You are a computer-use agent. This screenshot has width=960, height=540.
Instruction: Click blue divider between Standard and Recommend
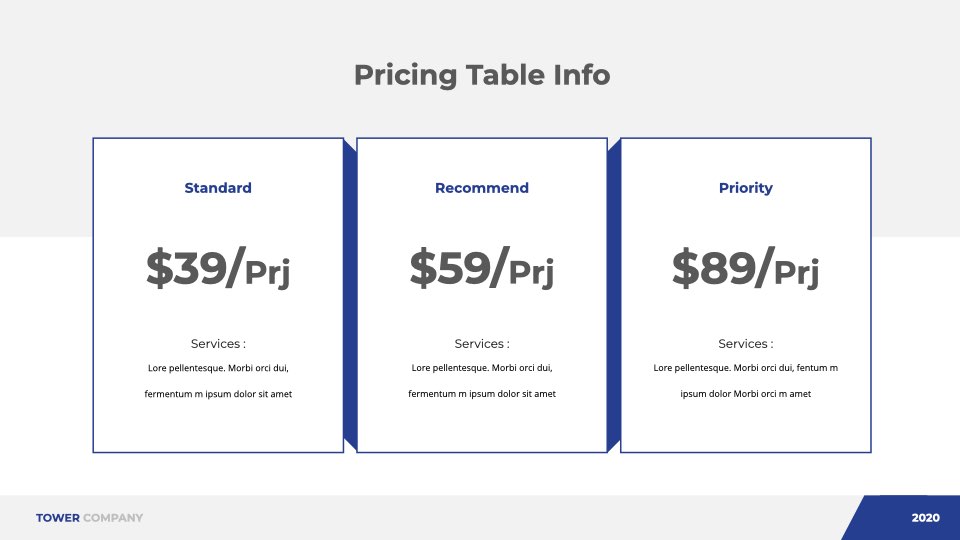[x=350, y=295]
